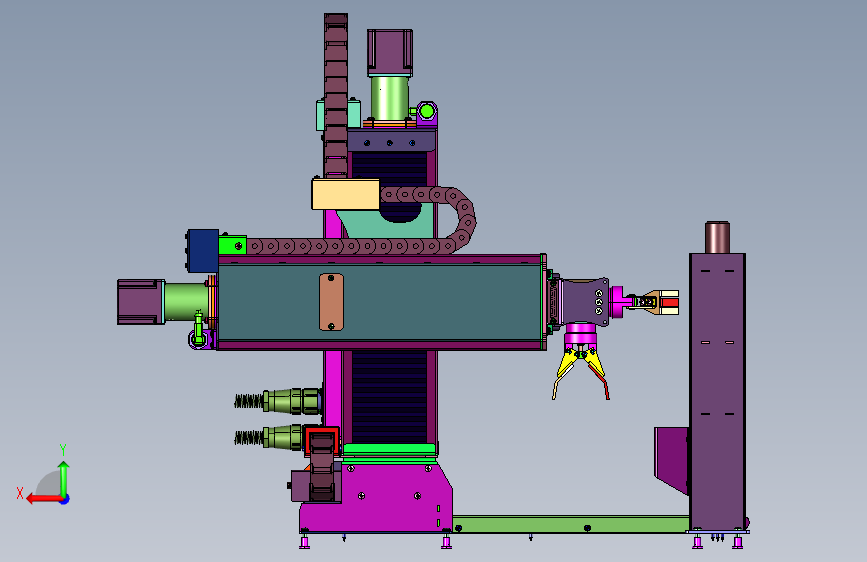Select the purple motor left of arm
The width and height of the screenshot is (867, 562).
coord(140,301)
